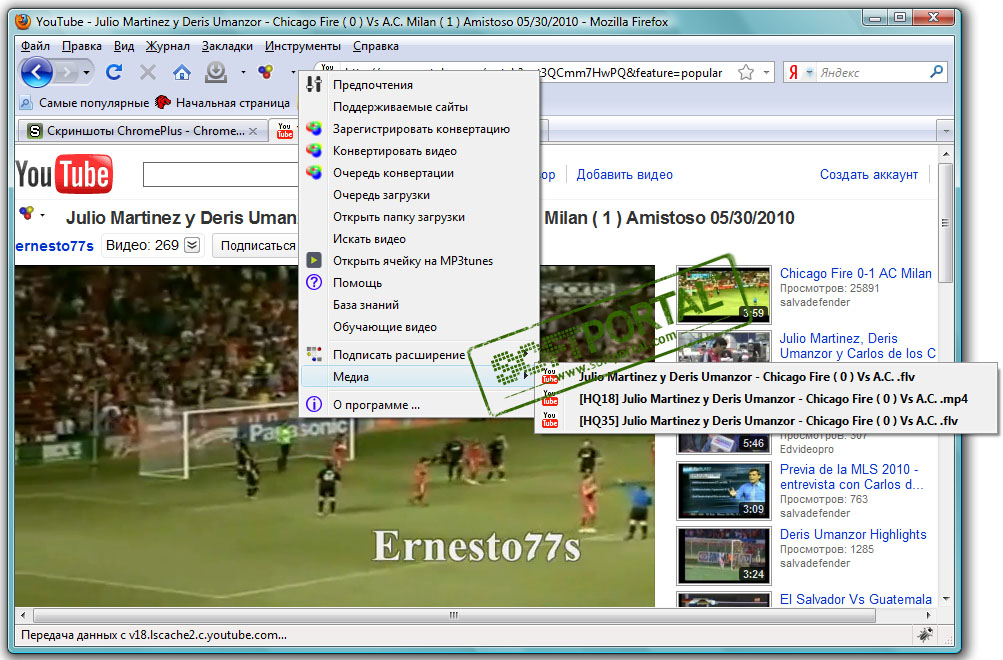Open 'Chicago Fire 0-1 AC Milan' related video
This screenshot has height=660, width=1003.
click(855, 273)
